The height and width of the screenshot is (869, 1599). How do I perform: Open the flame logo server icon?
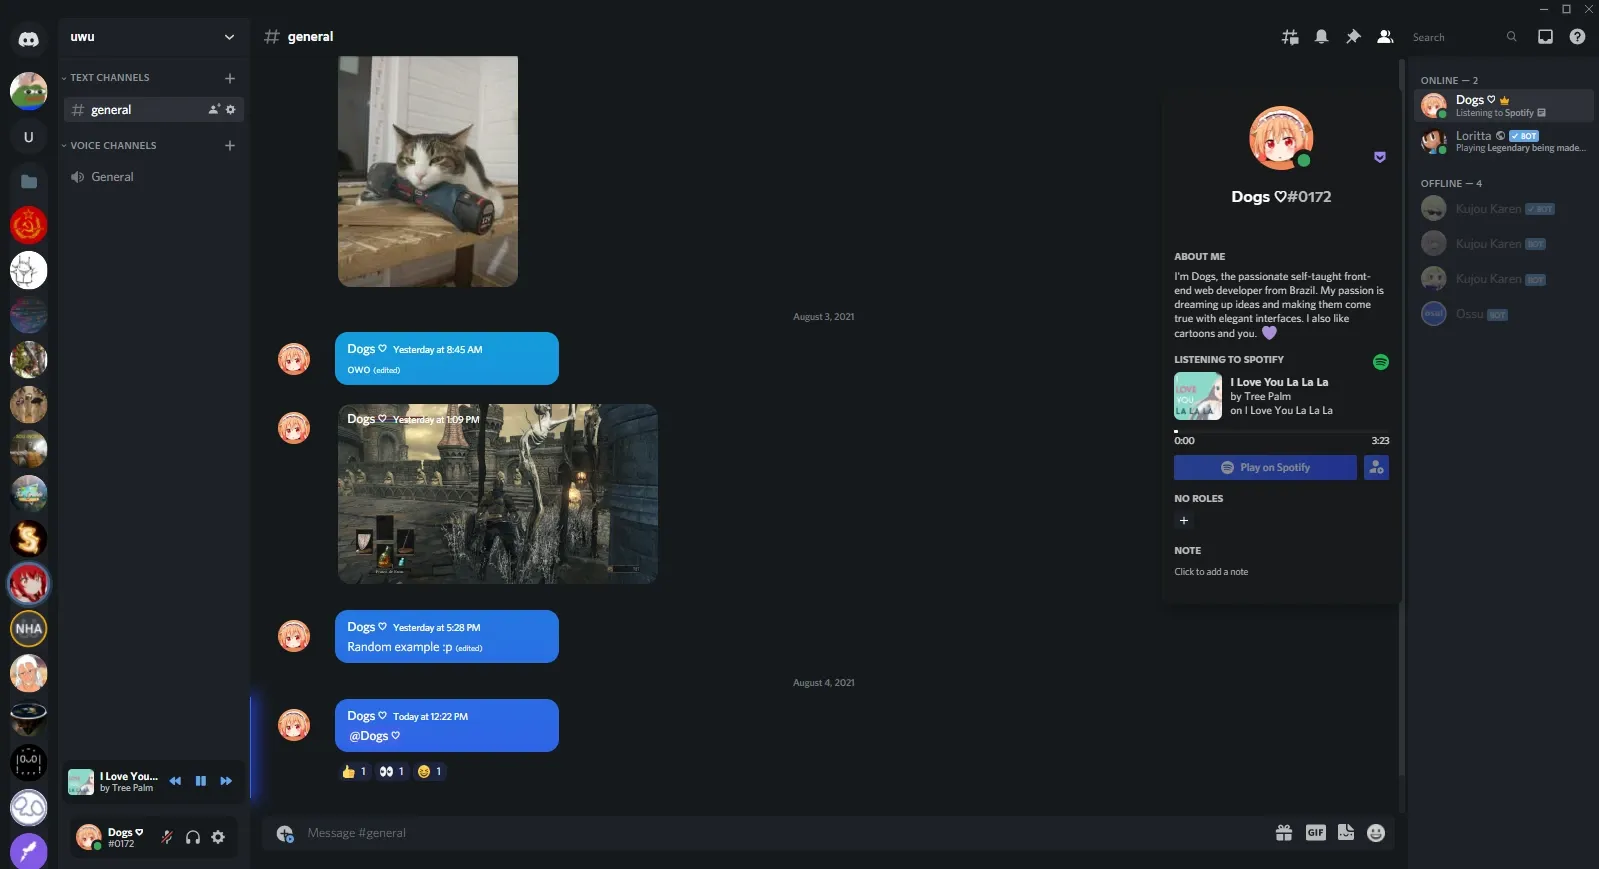tap(28, 539)
